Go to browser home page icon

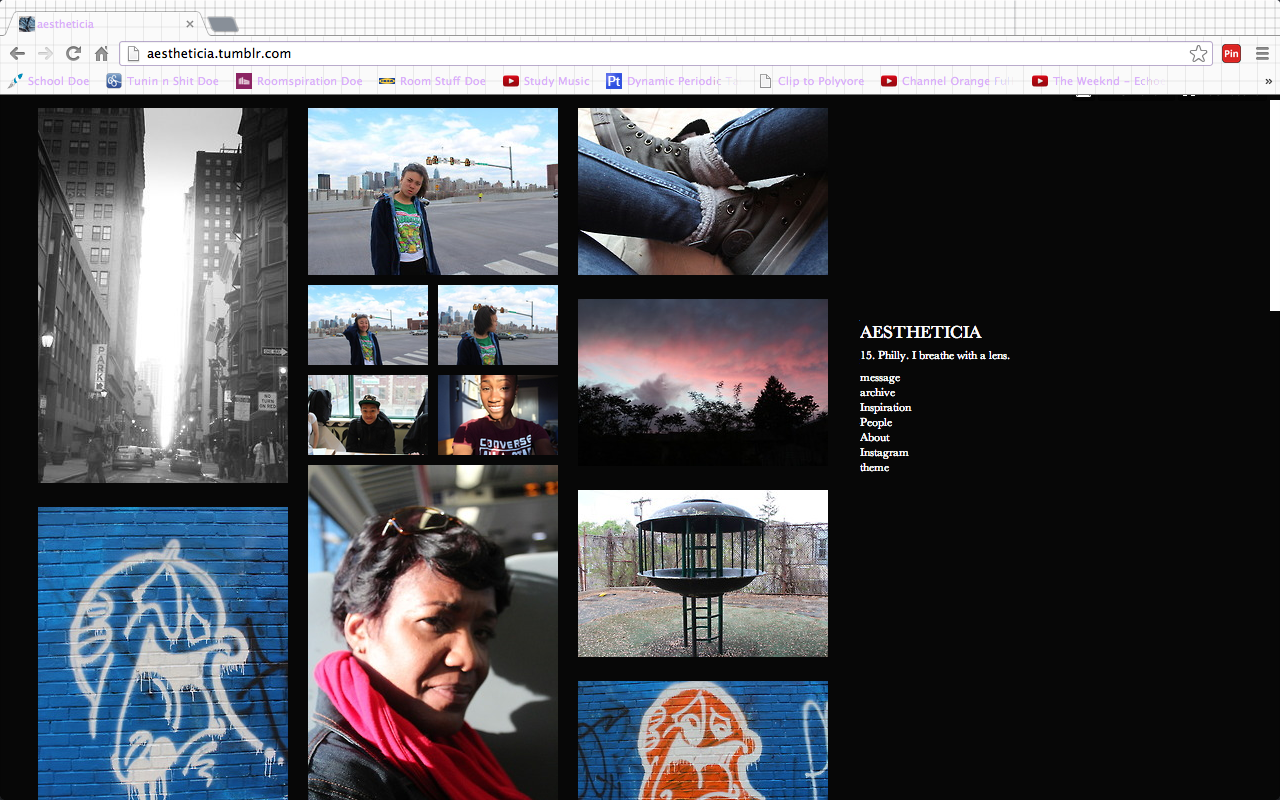pos(101,54)
